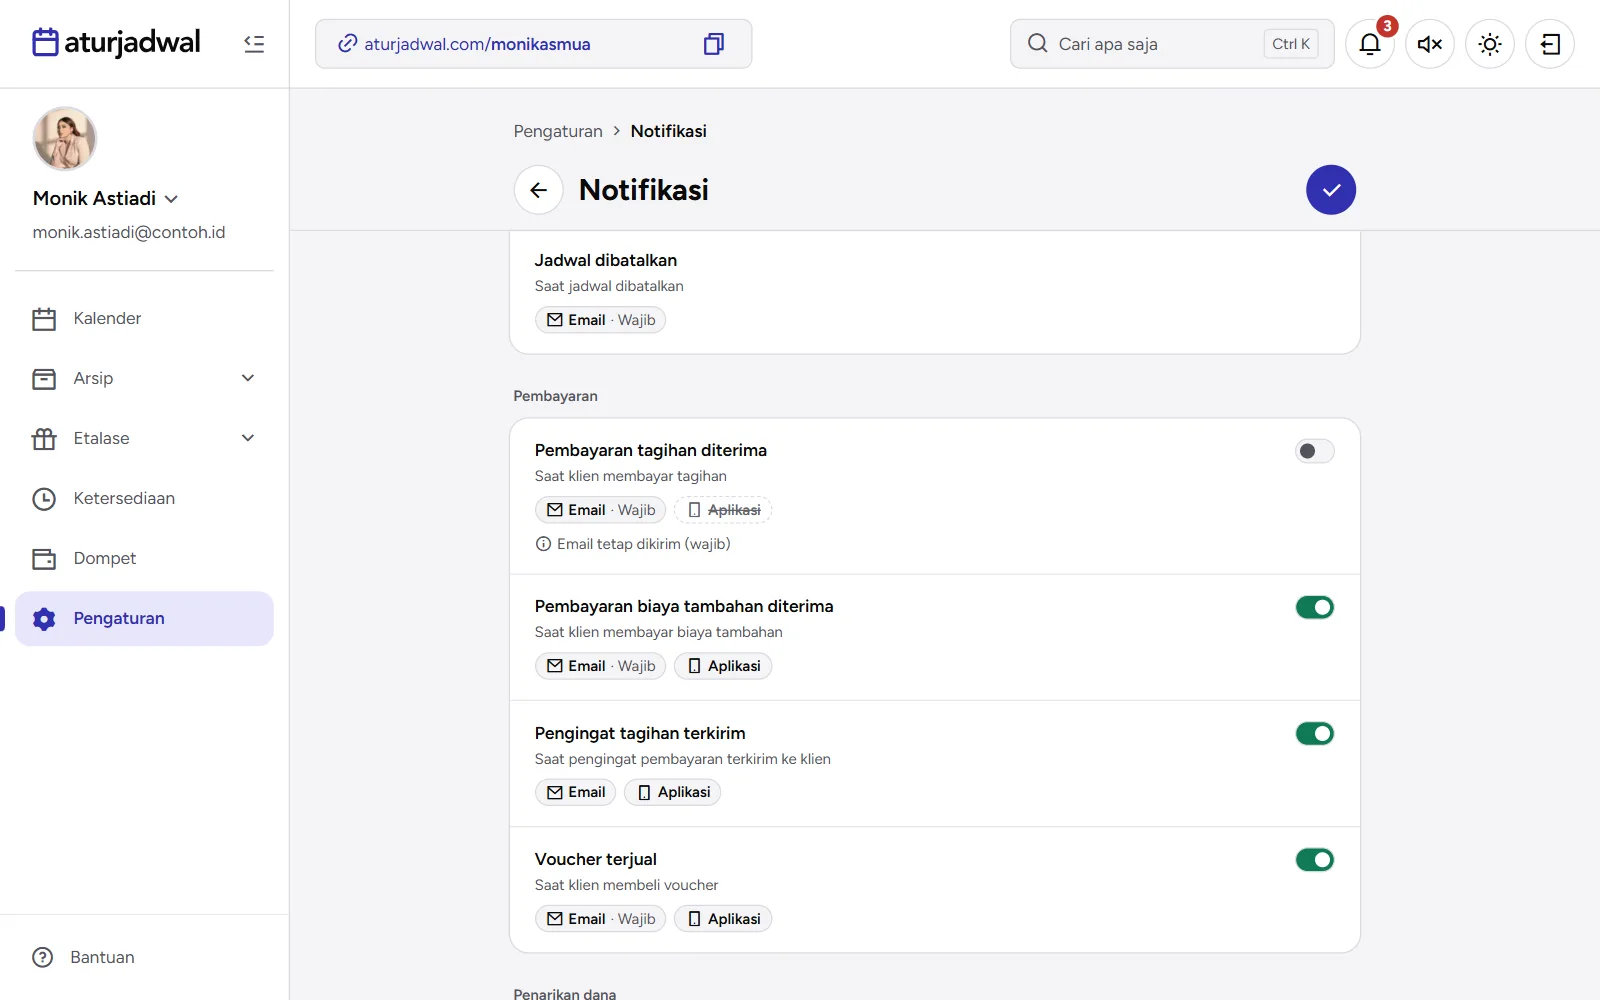Disable Pembayaran biaya tambahan diterima toggle

(x=1315, y=607)
